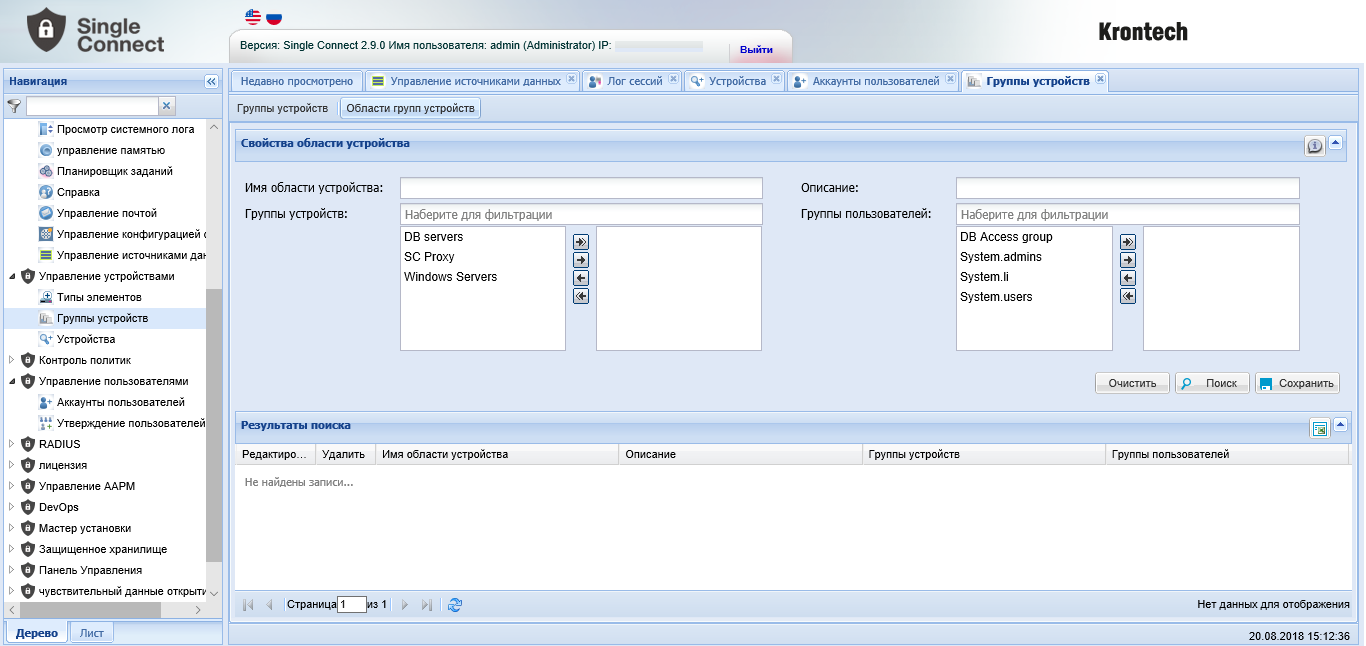This screenshot has width=1366, height=646.
Task: Open Планировщик заданий item
Action: (x=115, y=171)
